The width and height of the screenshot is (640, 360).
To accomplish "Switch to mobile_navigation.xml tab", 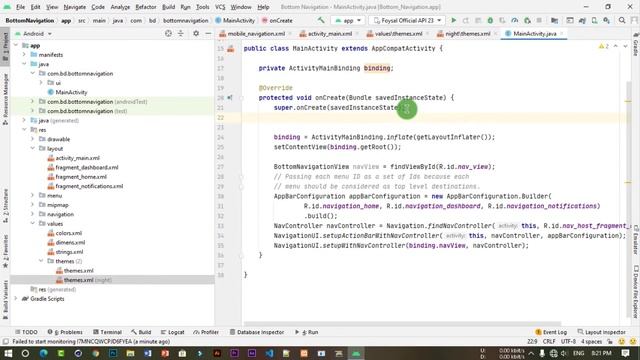I will [x=256, y=33].
